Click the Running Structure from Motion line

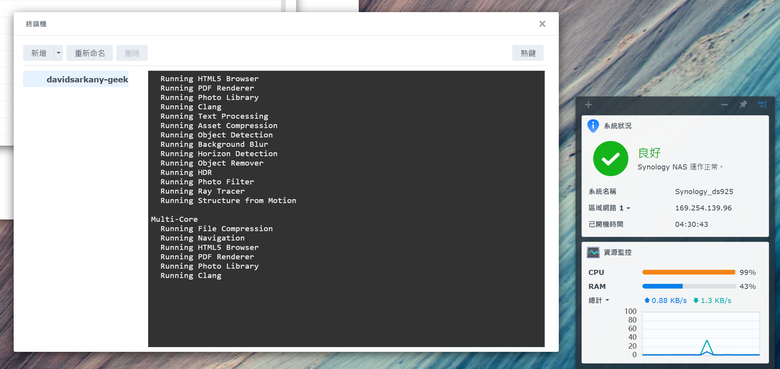tap(228, 200)
